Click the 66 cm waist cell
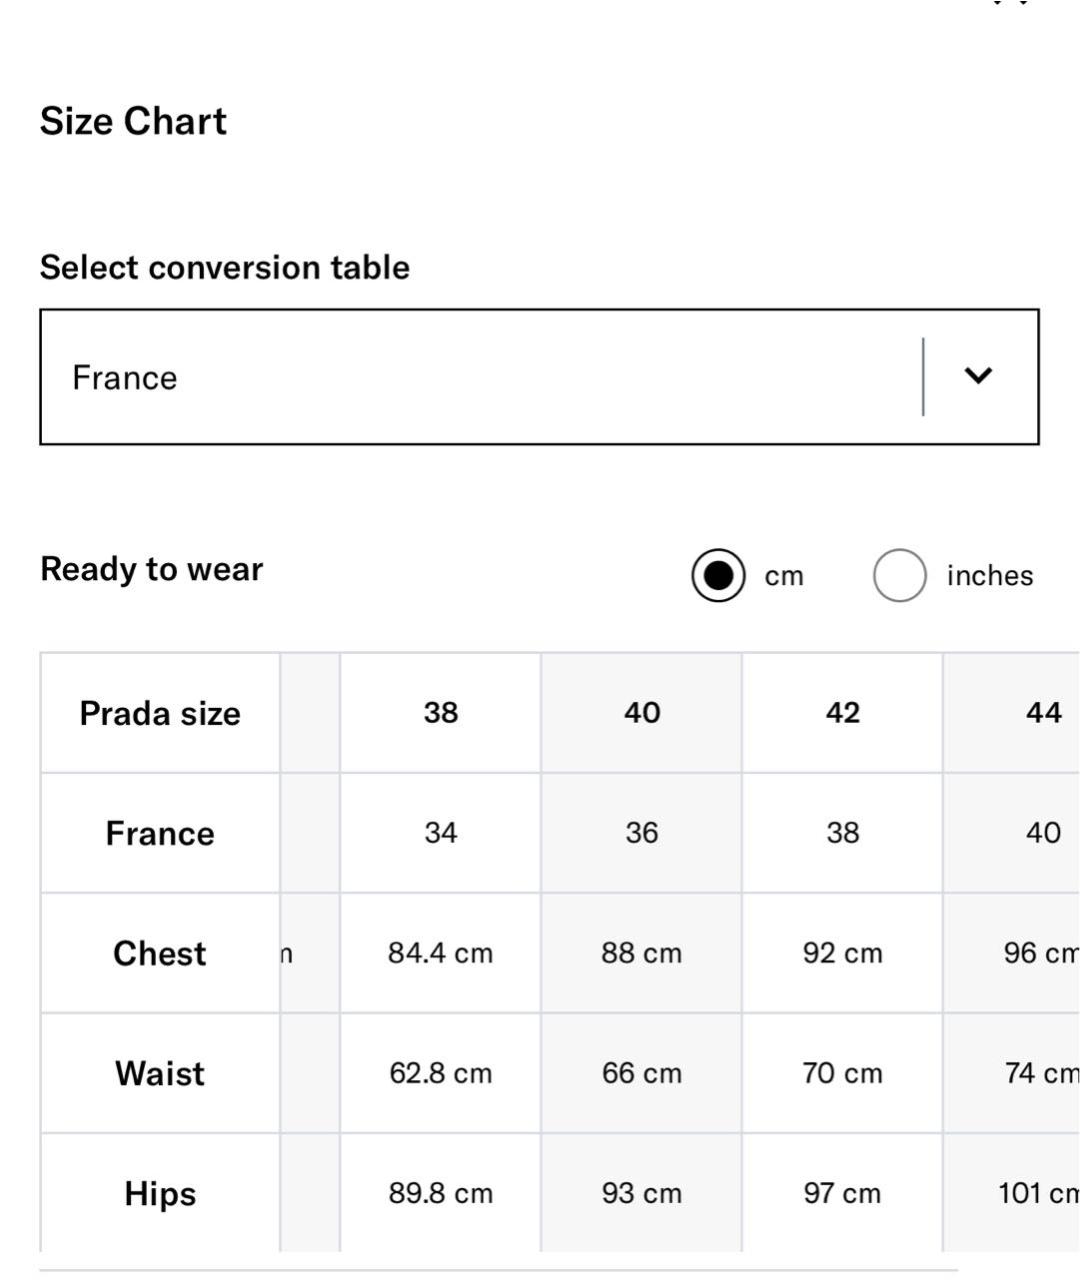Viewport: 1080px width, 1280px height. [x=642, y=1073]
